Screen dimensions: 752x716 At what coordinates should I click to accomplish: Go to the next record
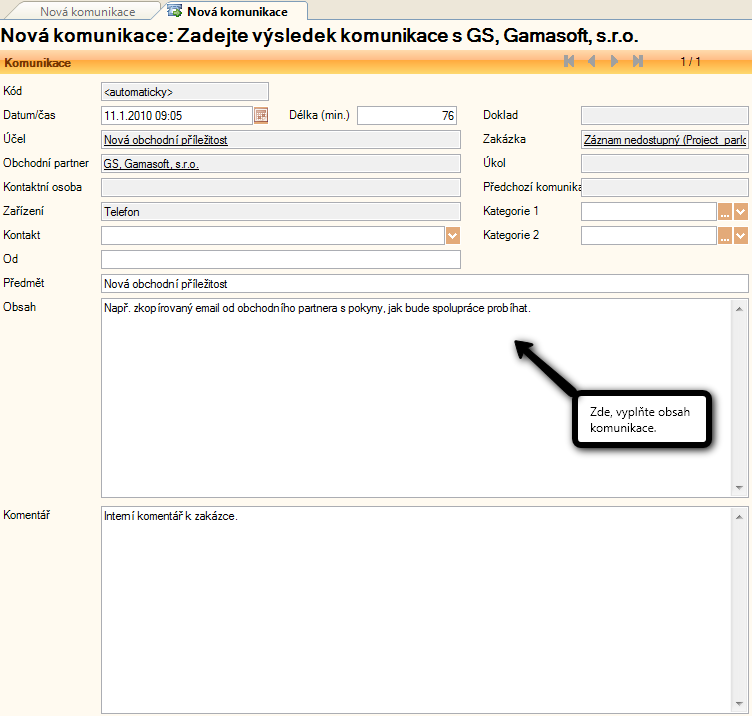(x=614, y=62)
